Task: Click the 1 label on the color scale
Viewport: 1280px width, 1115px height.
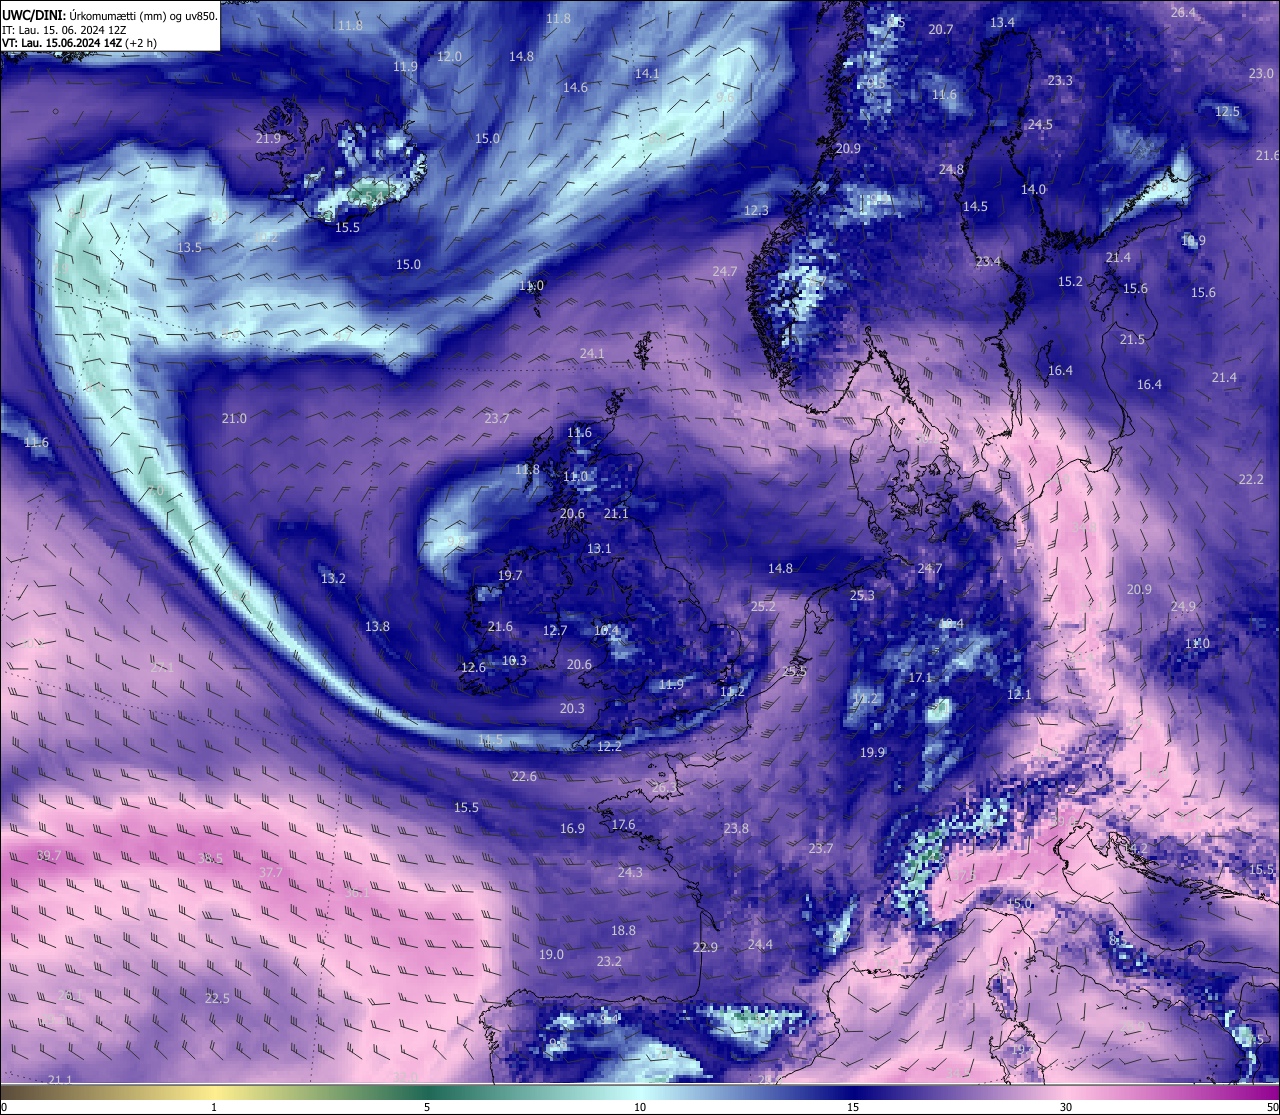Action: click(214, 1107)
